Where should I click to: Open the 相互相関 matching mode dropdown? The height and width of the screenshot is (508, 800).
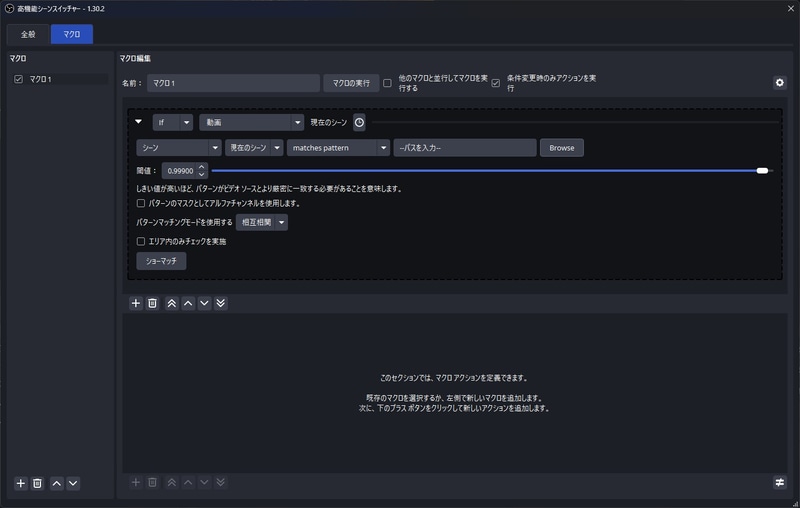[x=262, y=222]
